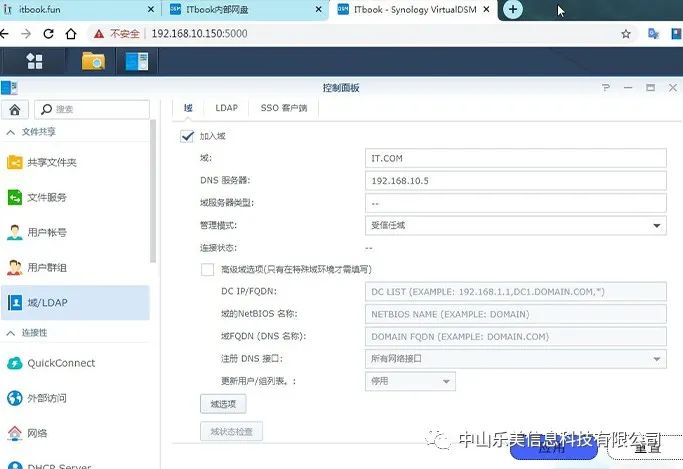Click the Control Panel window title icon
This screenshot has height=469, width=683.
tap(9, 88)
